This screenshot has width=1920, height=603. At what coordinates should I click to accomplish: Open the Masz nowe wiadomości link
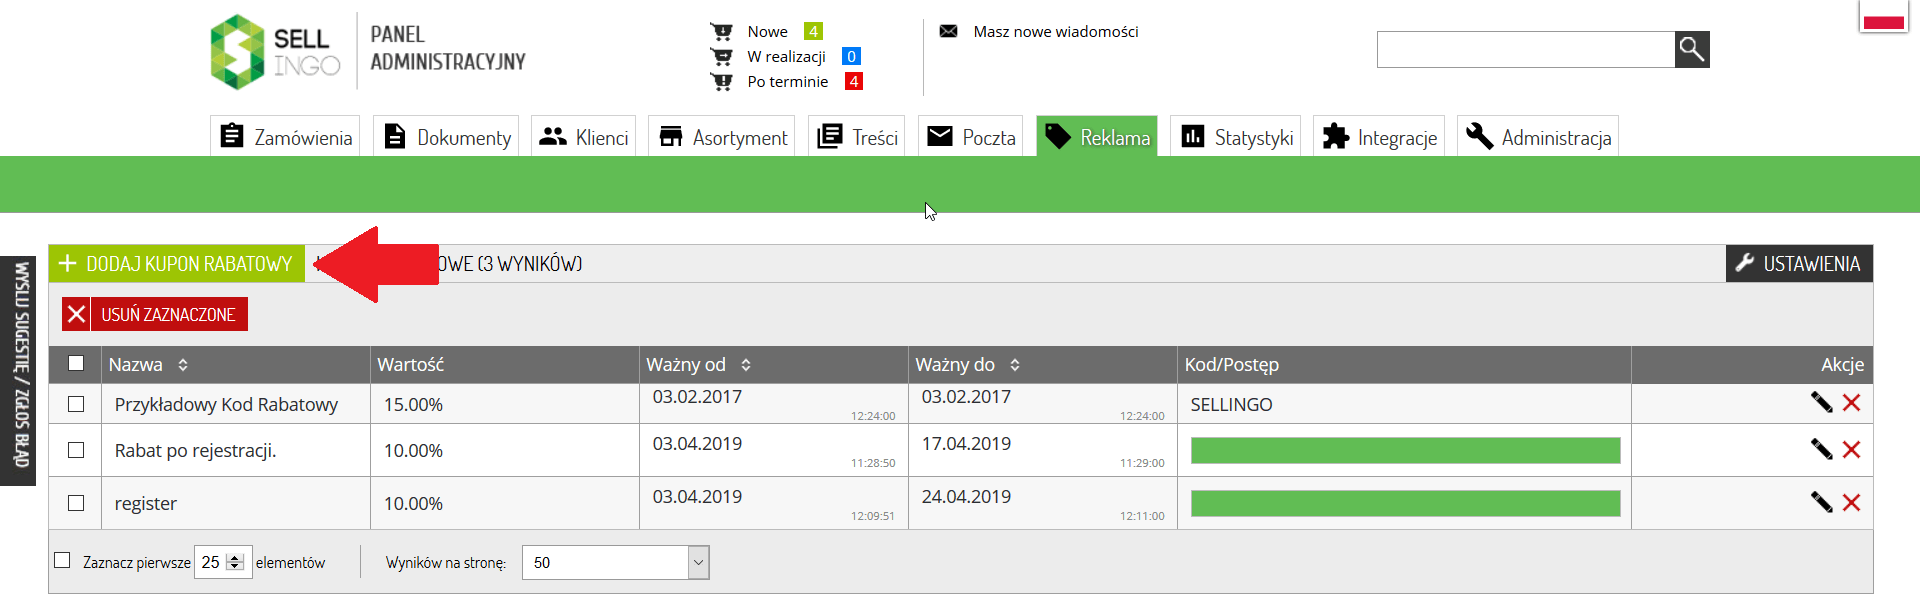pos(1056,32)
